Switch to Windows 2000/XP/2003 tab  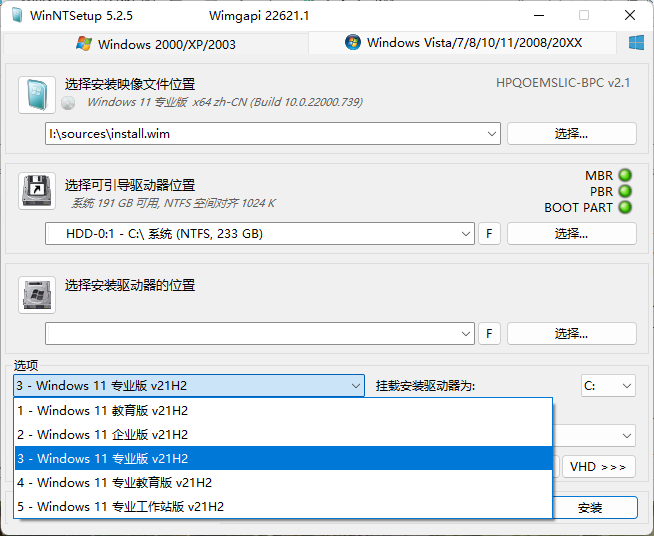tap(156, 44)
